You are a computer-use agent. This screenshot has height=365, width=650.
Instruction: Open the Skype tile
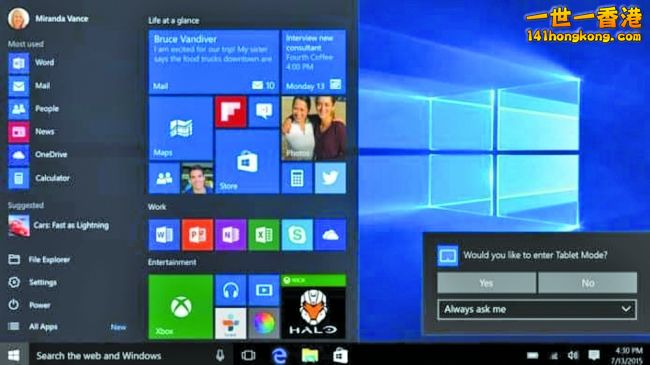297,235
